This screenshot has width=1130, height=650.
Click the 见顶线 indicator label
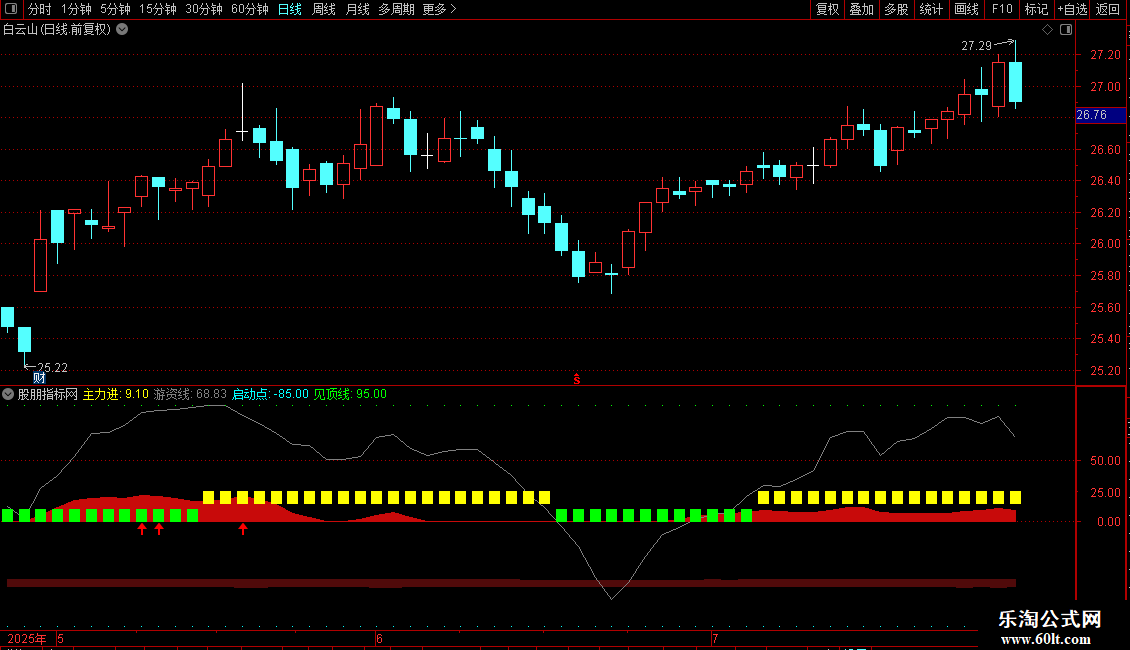[350, 394]
